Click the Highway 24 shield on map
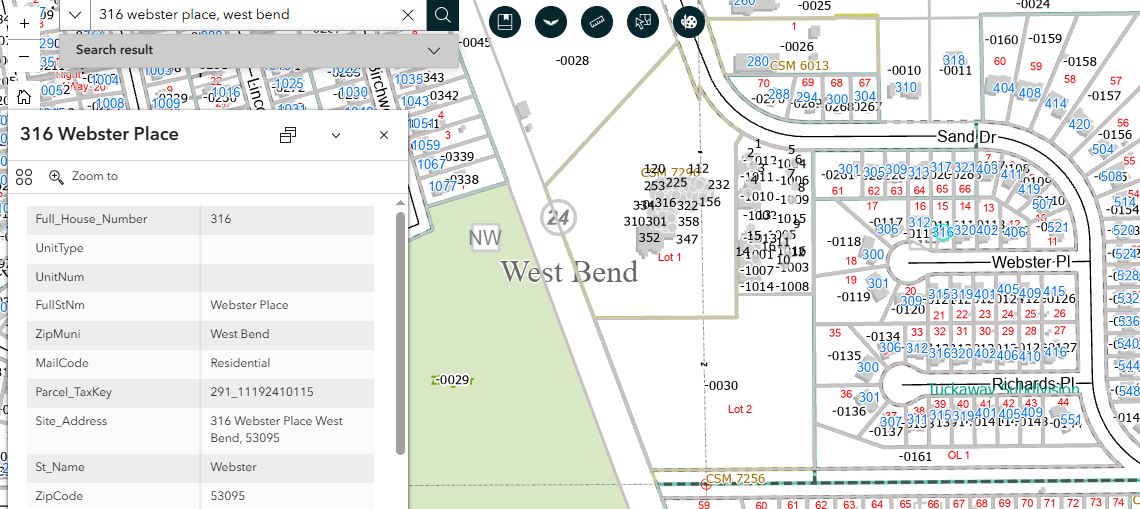This screenshot has width=1140, height=509. pos(556,216)
